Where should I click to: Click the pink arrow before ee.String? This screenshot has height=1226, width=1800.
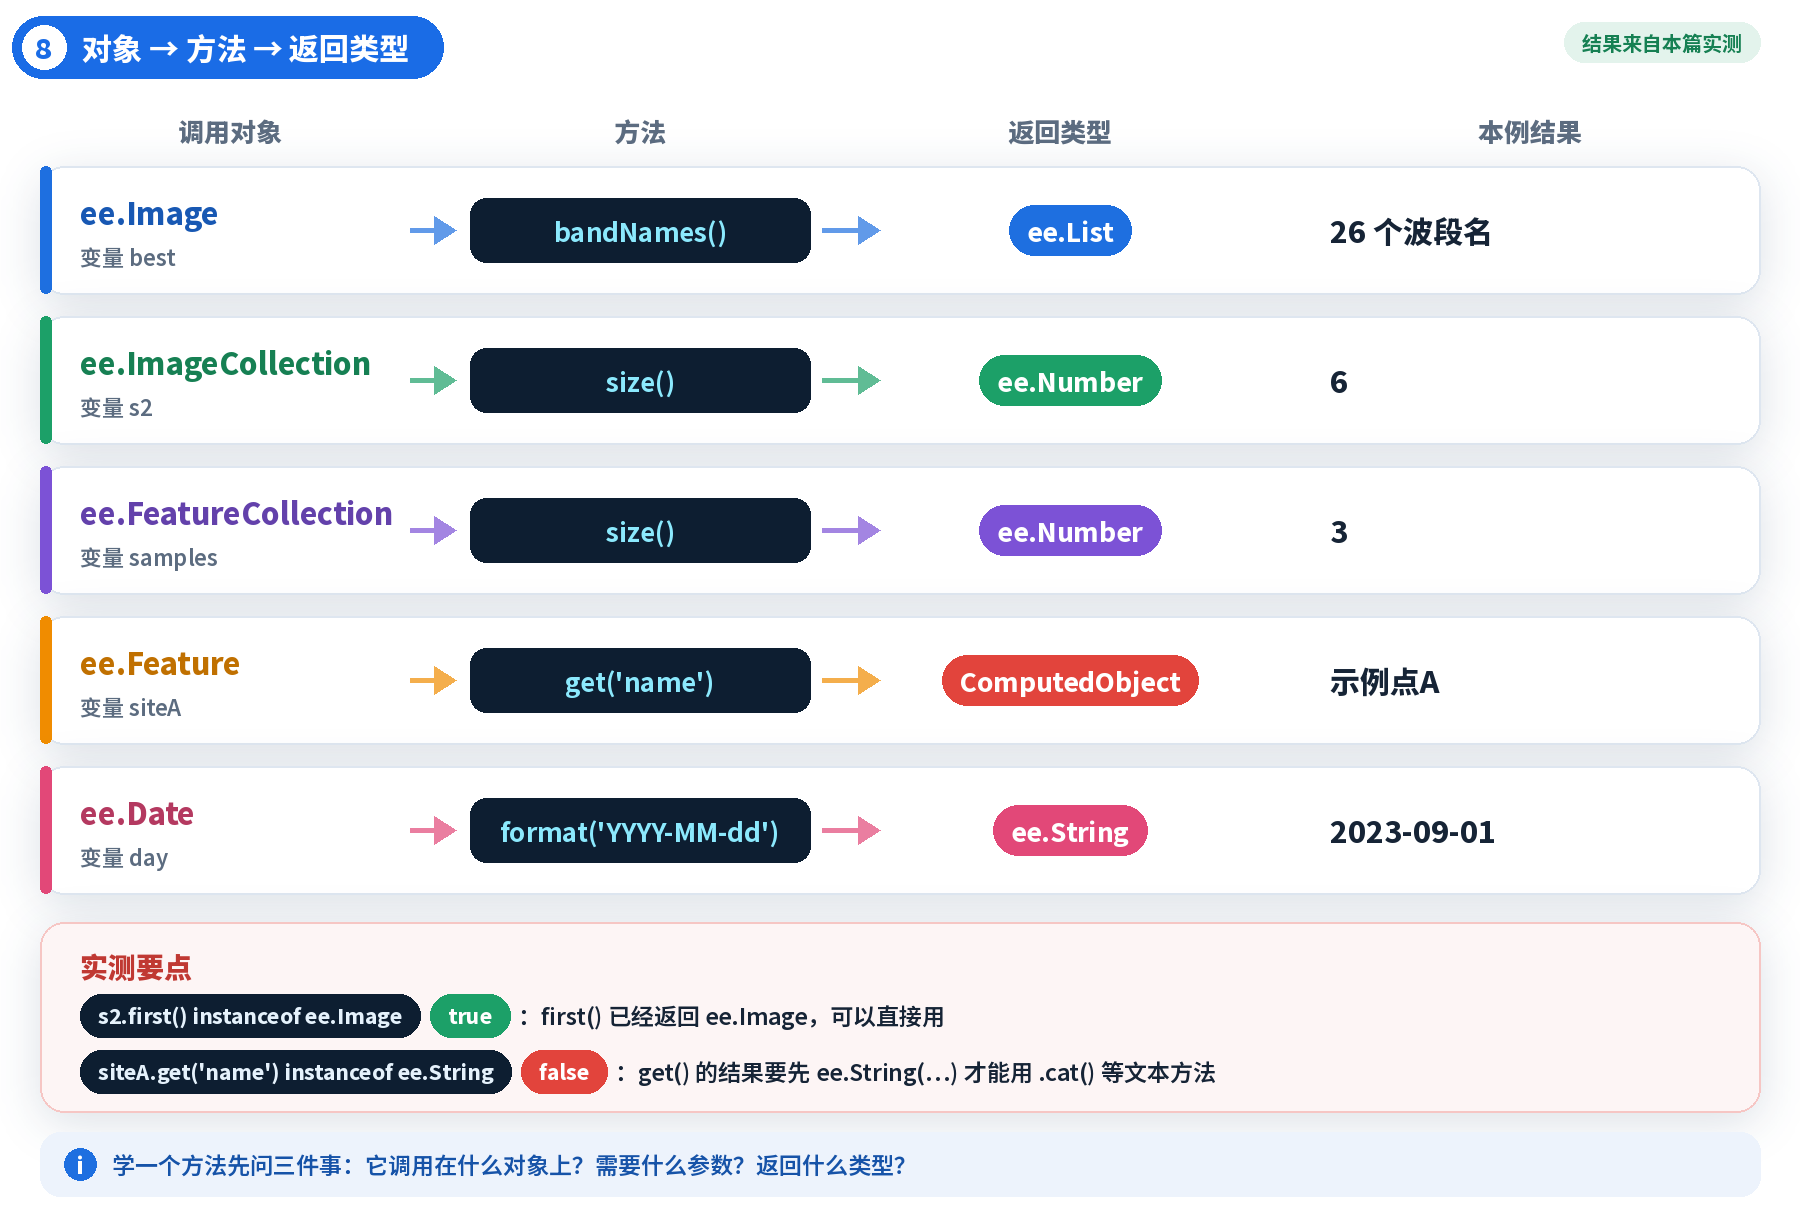[851, 831]
